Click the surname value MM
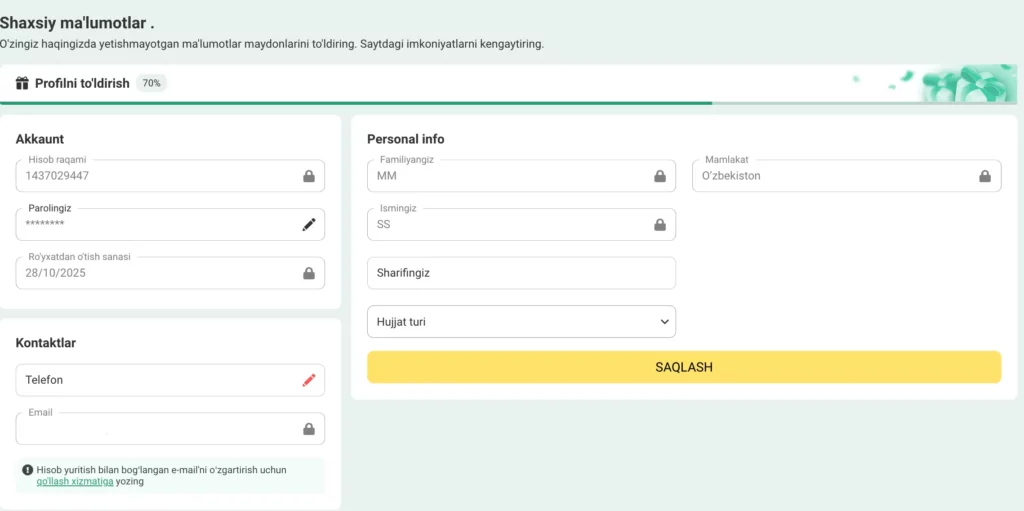 click(387, 176)
